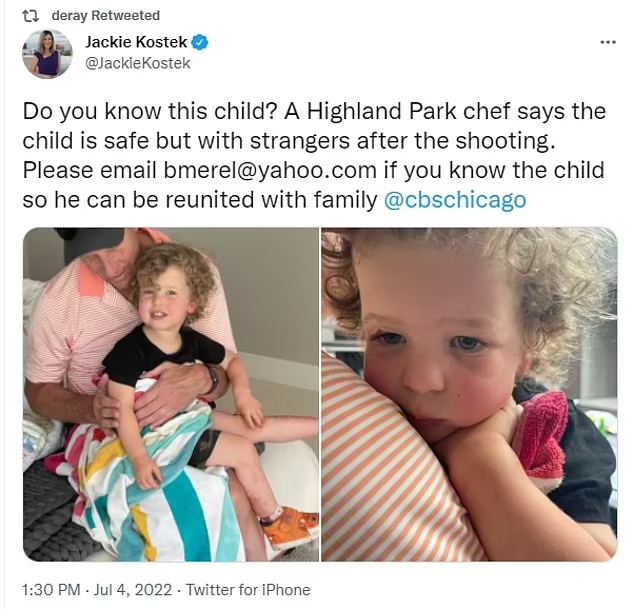The image size is (634, 609).
Task: Open right close-up photo of the child
Action: (x=469, y=394)
